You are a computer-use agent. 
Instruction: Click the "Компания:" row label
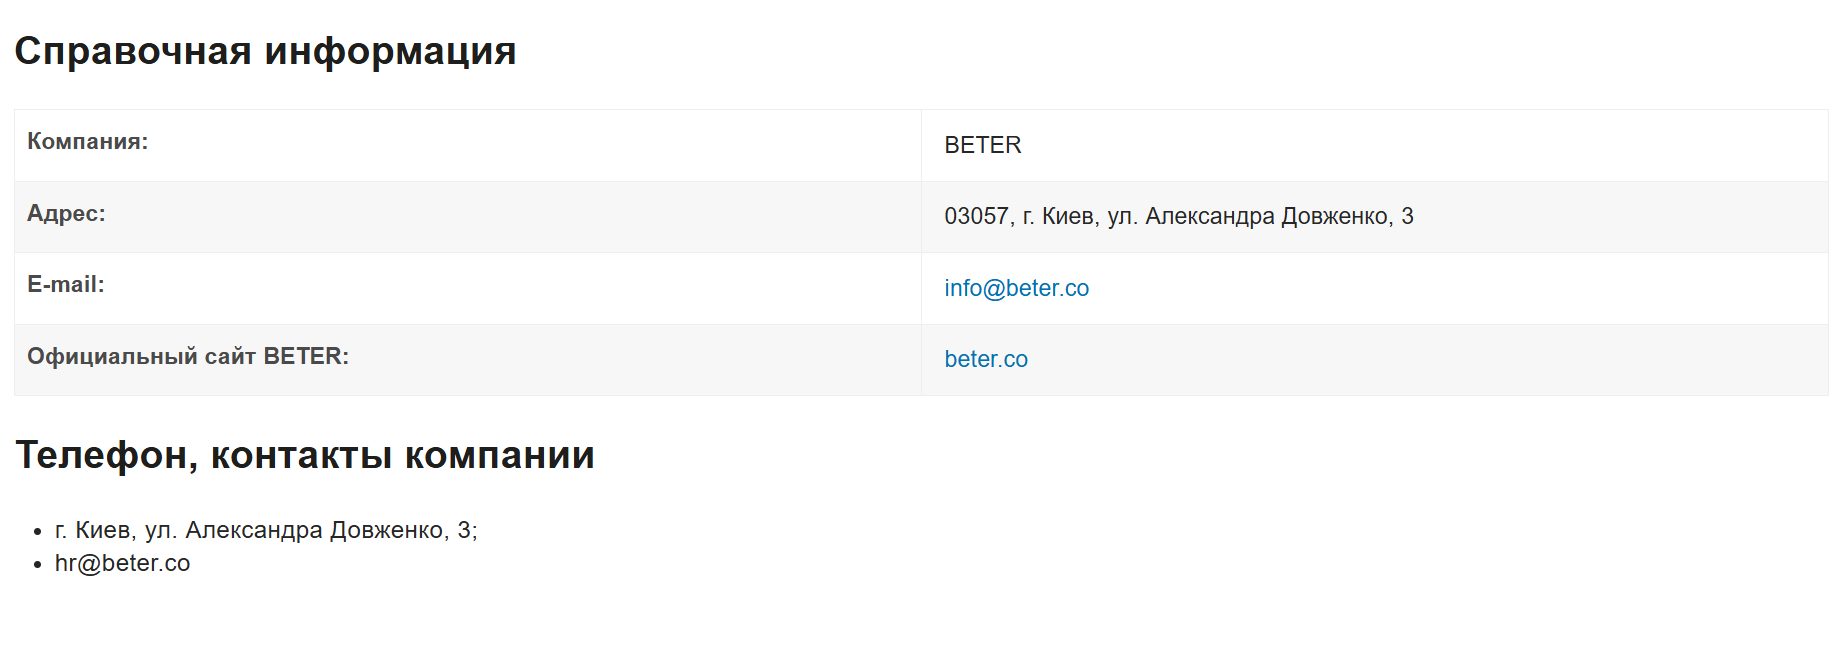[x=87, y=141]
